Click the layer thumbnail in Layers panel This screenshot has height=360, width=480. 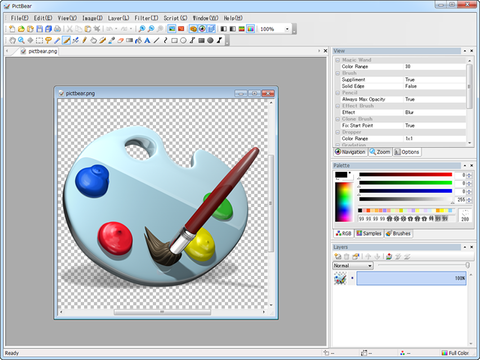tap(340, 278)
